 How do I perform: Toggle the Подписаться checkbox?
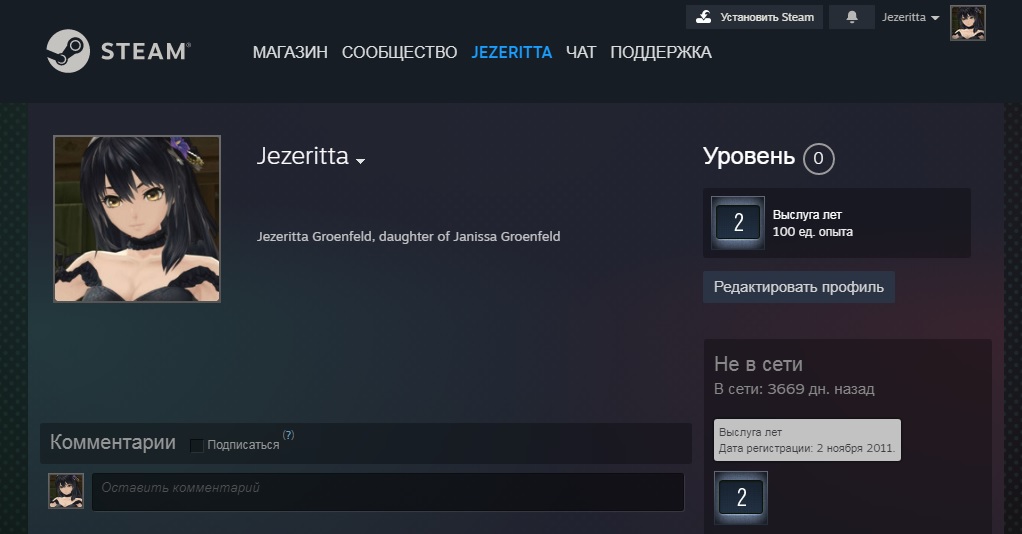coord(196,445)
